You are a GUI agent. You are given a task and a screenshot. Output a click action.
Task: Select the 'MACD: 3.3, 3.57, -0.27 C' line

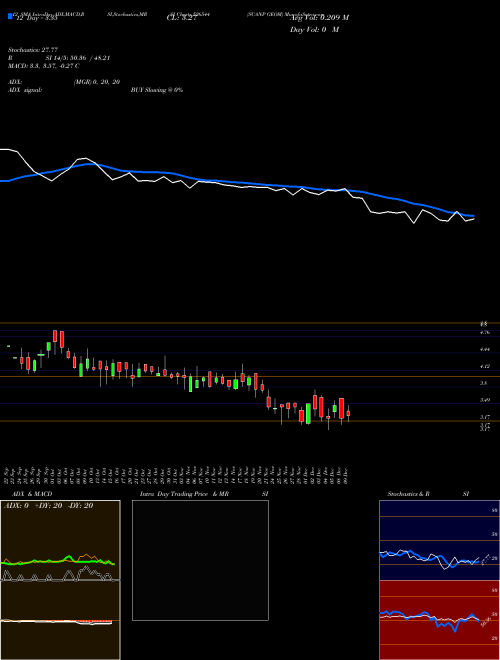pyautogui.click(x=44, y=66)
